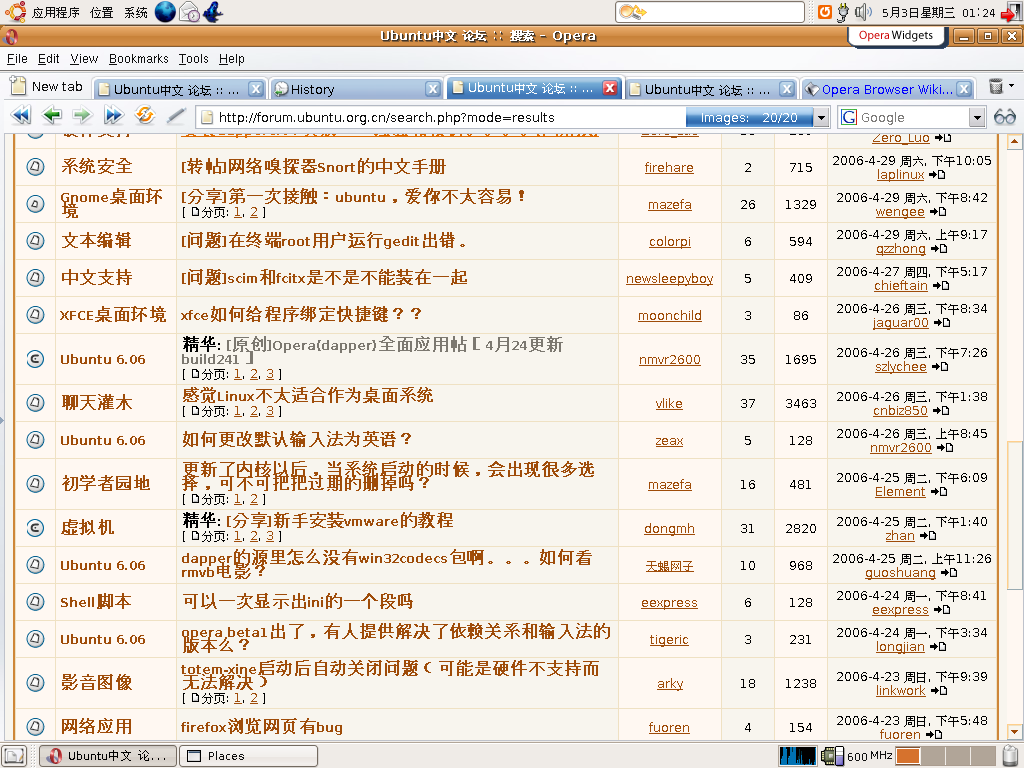
Task: Open Opera Widgets button
Action: coord(896,35)
